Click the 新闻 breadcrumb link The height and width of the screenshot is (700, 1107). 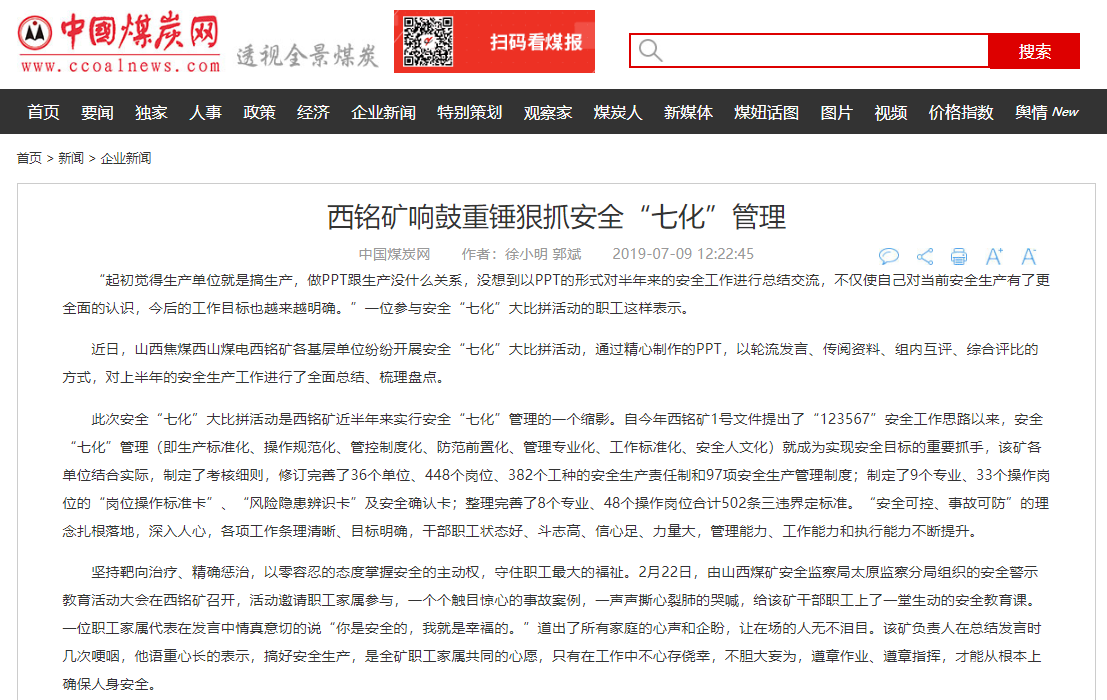point(71,158)
